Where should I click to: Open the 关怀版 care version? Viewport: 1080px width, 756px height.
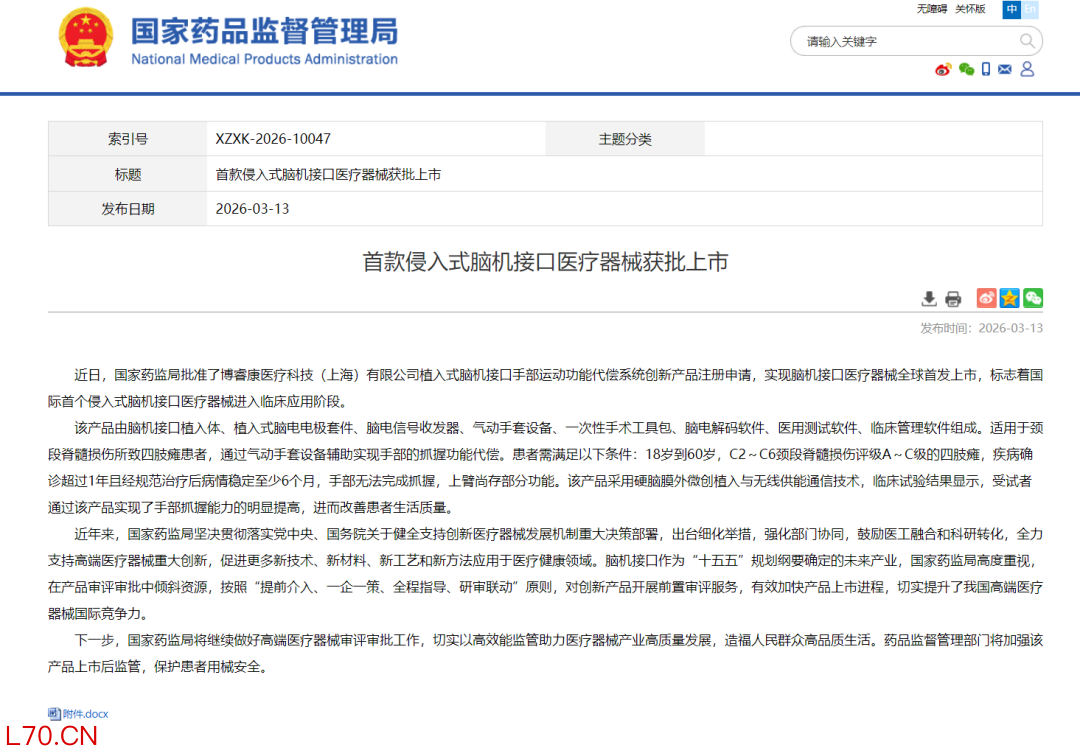click(x=970, y=9)
